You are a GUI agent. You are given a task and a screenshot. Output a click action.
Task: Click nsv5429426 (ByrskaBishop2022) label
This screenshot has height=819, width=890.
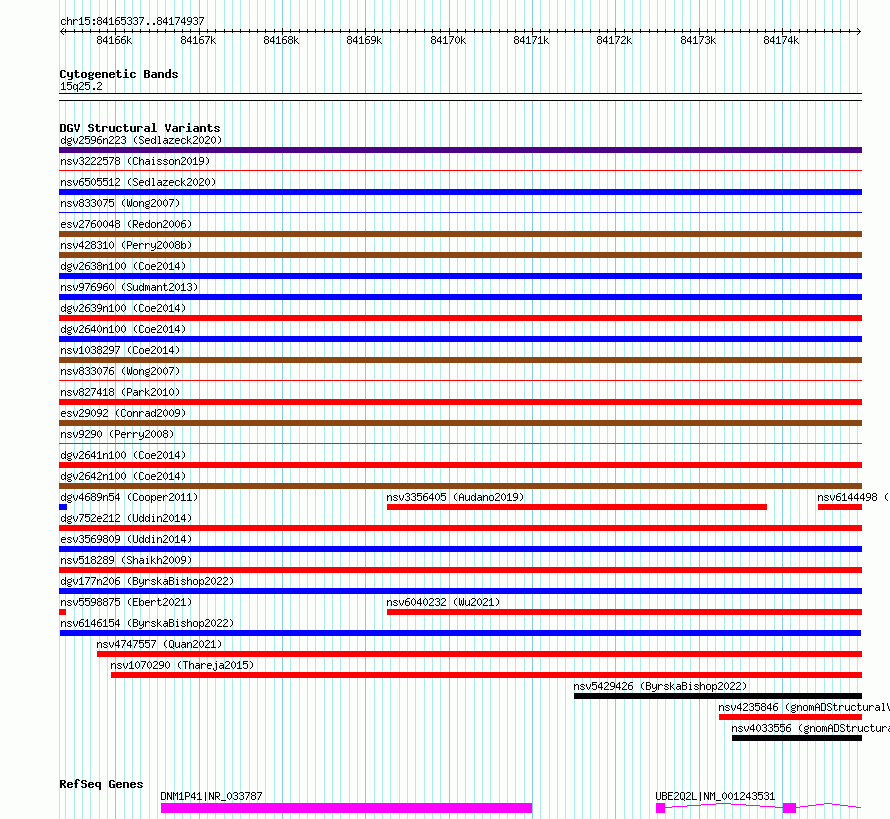660,686
